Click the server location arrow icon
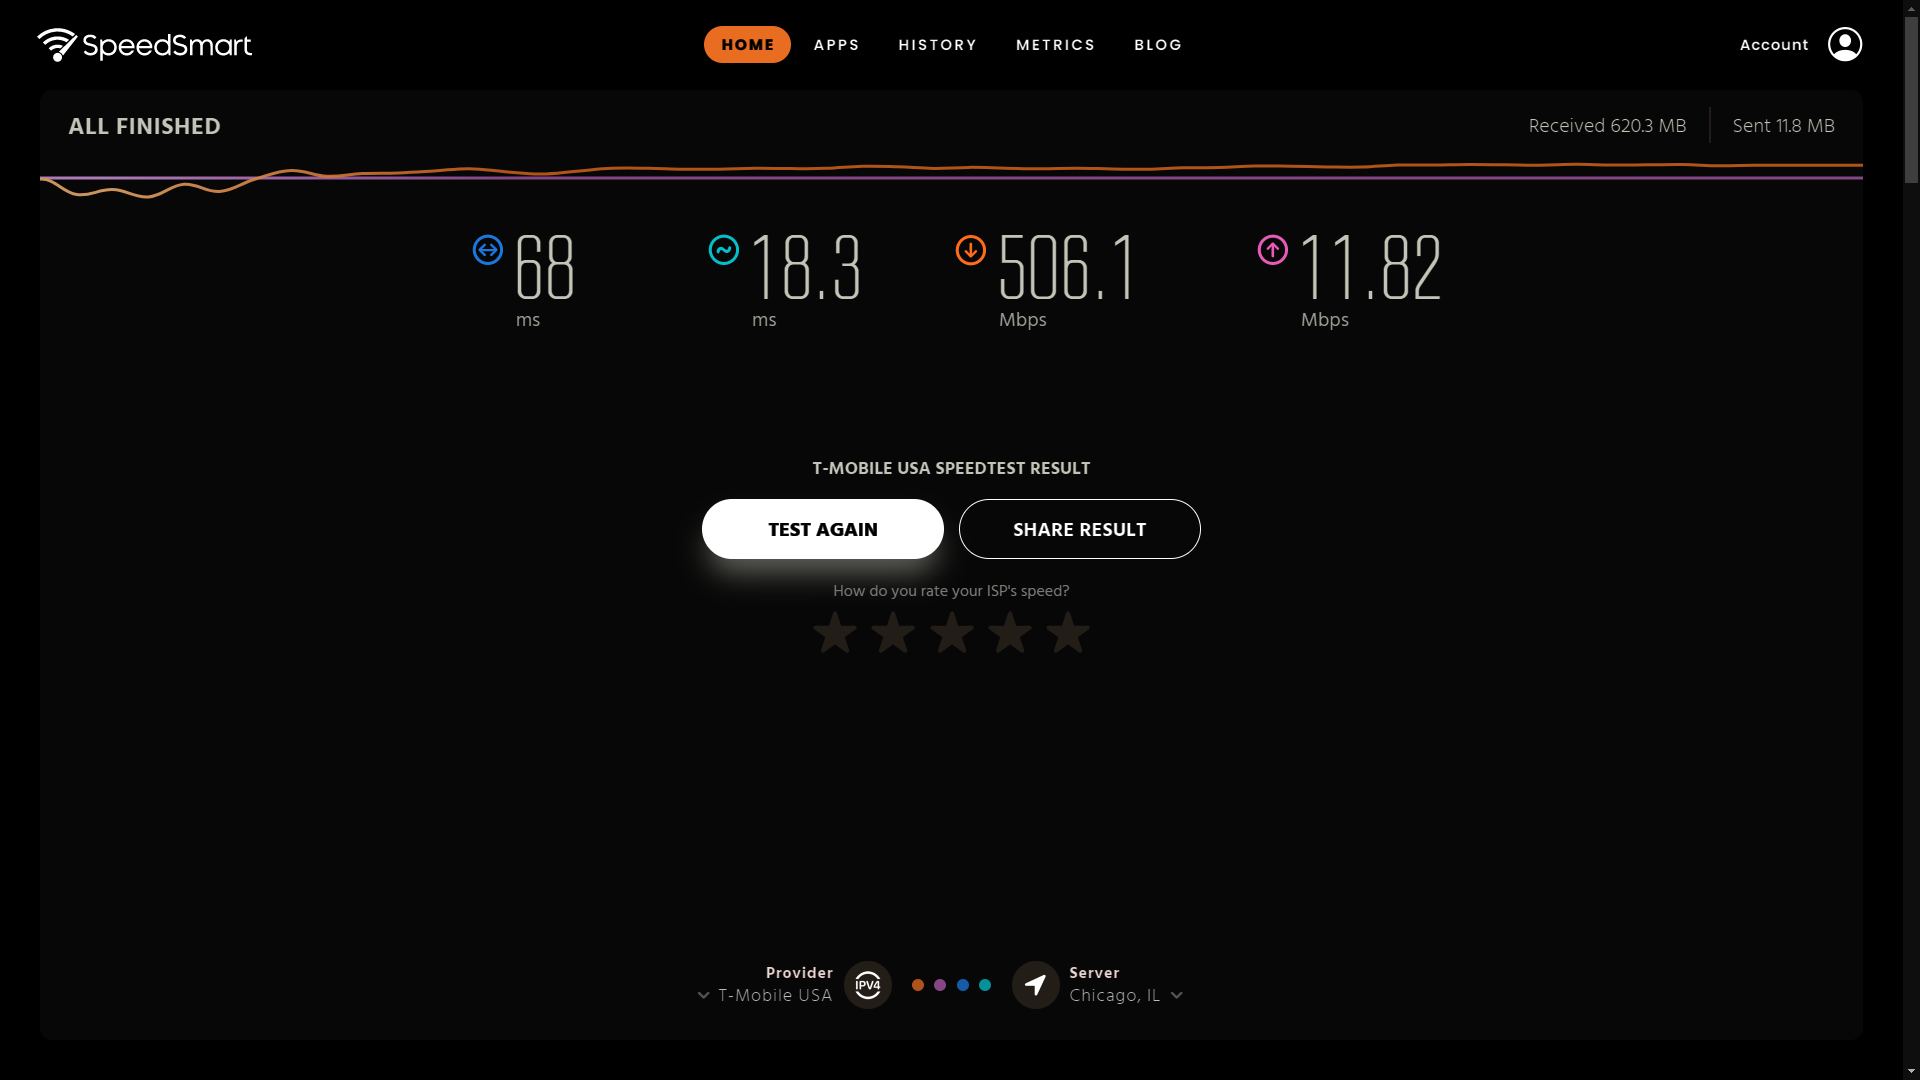 click(1035, 985)
